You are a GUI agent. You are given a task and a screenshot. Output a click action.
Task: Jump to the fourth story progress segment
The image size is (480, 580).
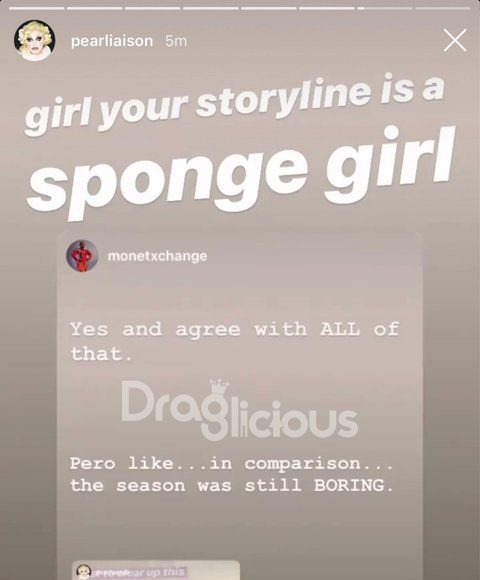point(210,8)
